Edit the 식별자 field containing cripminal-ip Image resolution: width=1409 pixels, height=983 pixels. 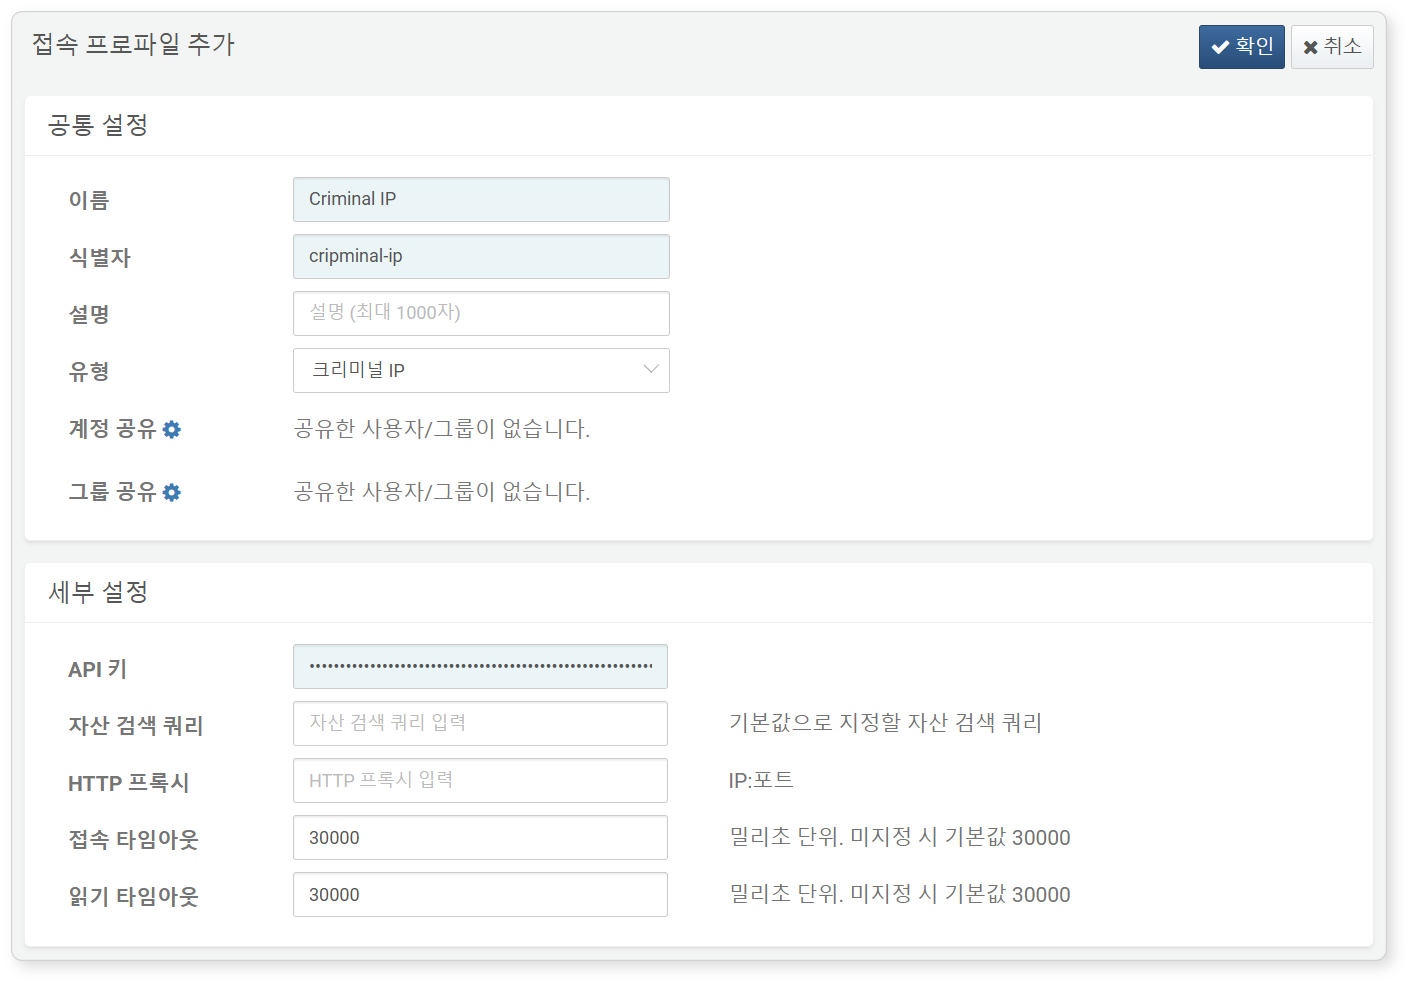click(481, 257)
